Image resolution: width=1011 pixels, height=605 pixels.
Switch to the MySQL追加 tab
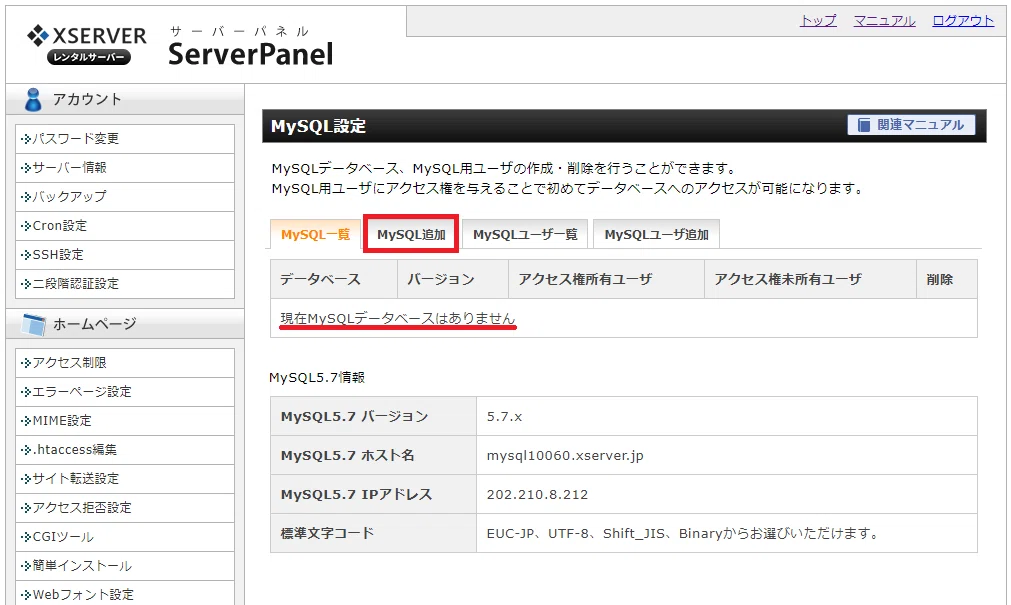411,234
